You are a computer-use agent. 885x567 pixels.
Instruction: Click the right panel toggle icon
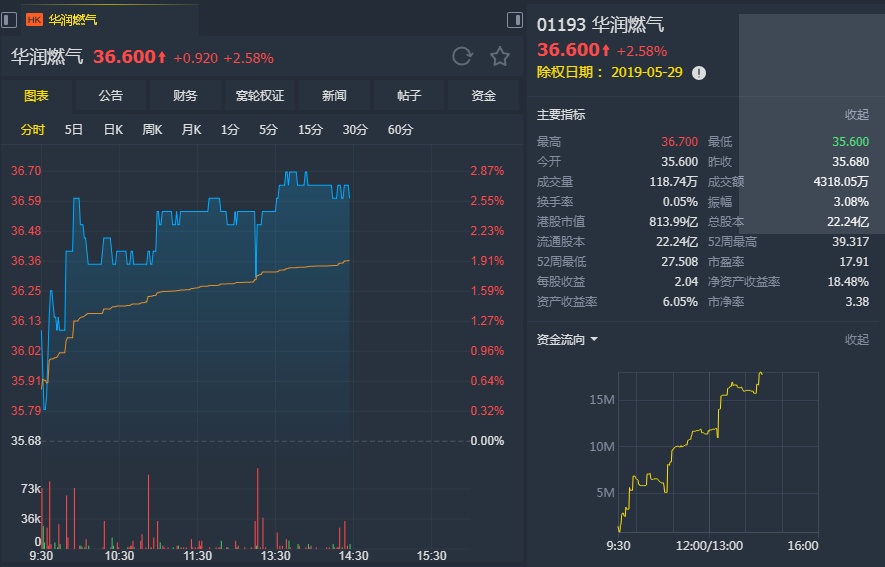pos(515,19)
